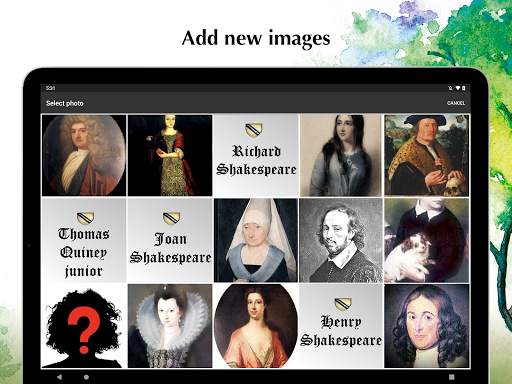Select the Richard Shakespeare image tile
Viewport: 512px width, 384px height.
[256, 155]
